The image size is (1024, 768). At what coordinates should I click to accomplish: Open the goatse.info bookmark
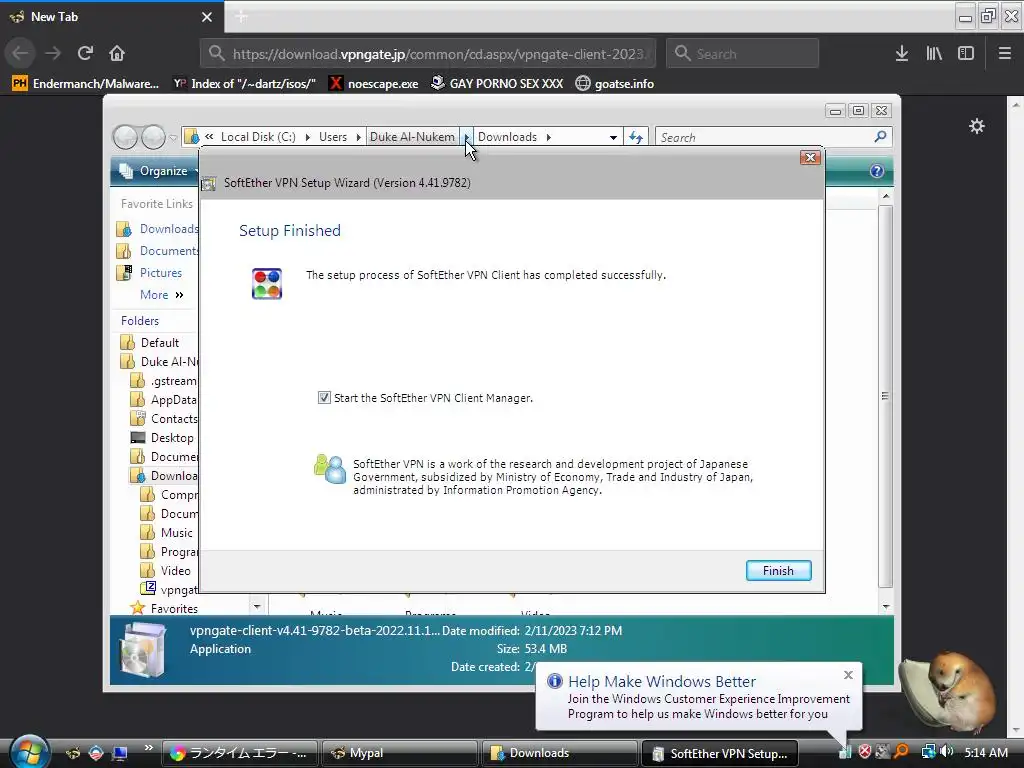click(x=615, y=84)
